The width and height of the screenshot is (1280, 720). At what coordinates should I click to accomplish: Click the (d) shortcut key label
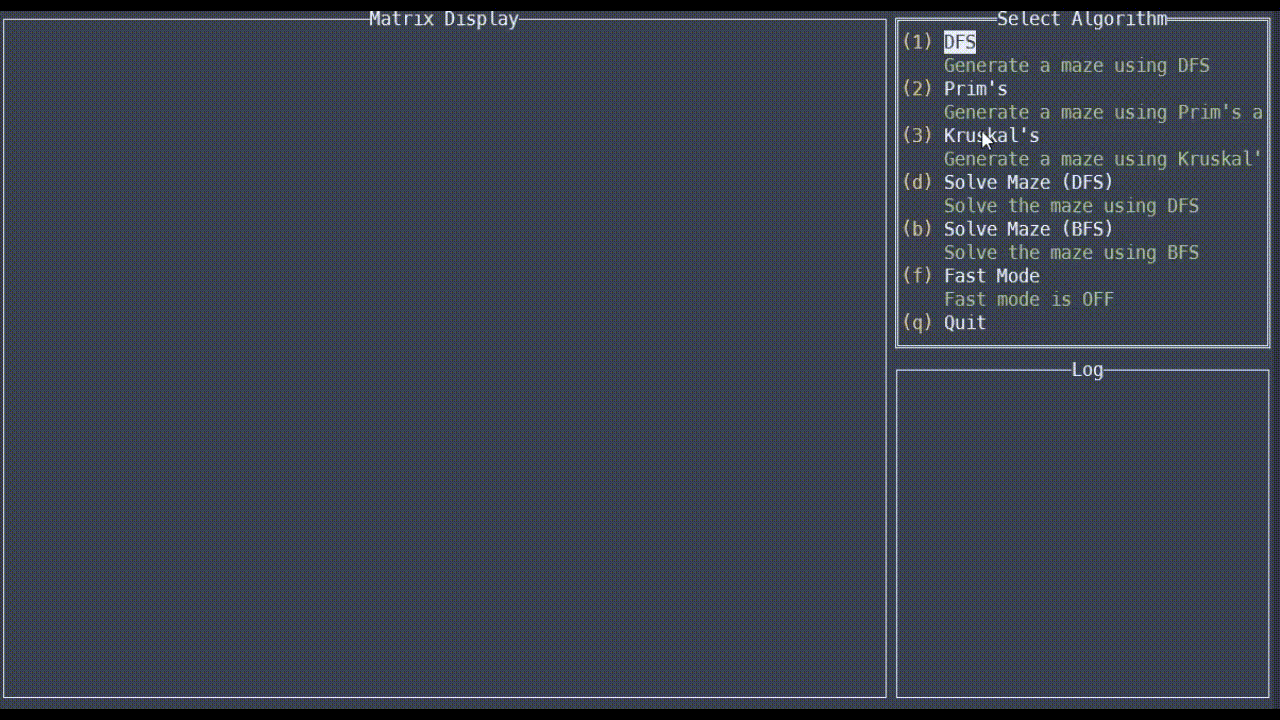tap(917, 182)
